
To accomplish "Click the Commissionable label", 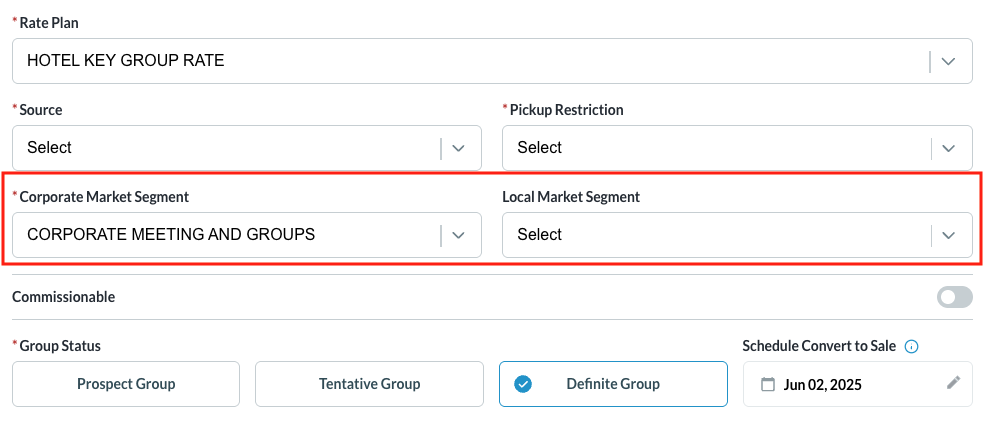I will [64, 297].
